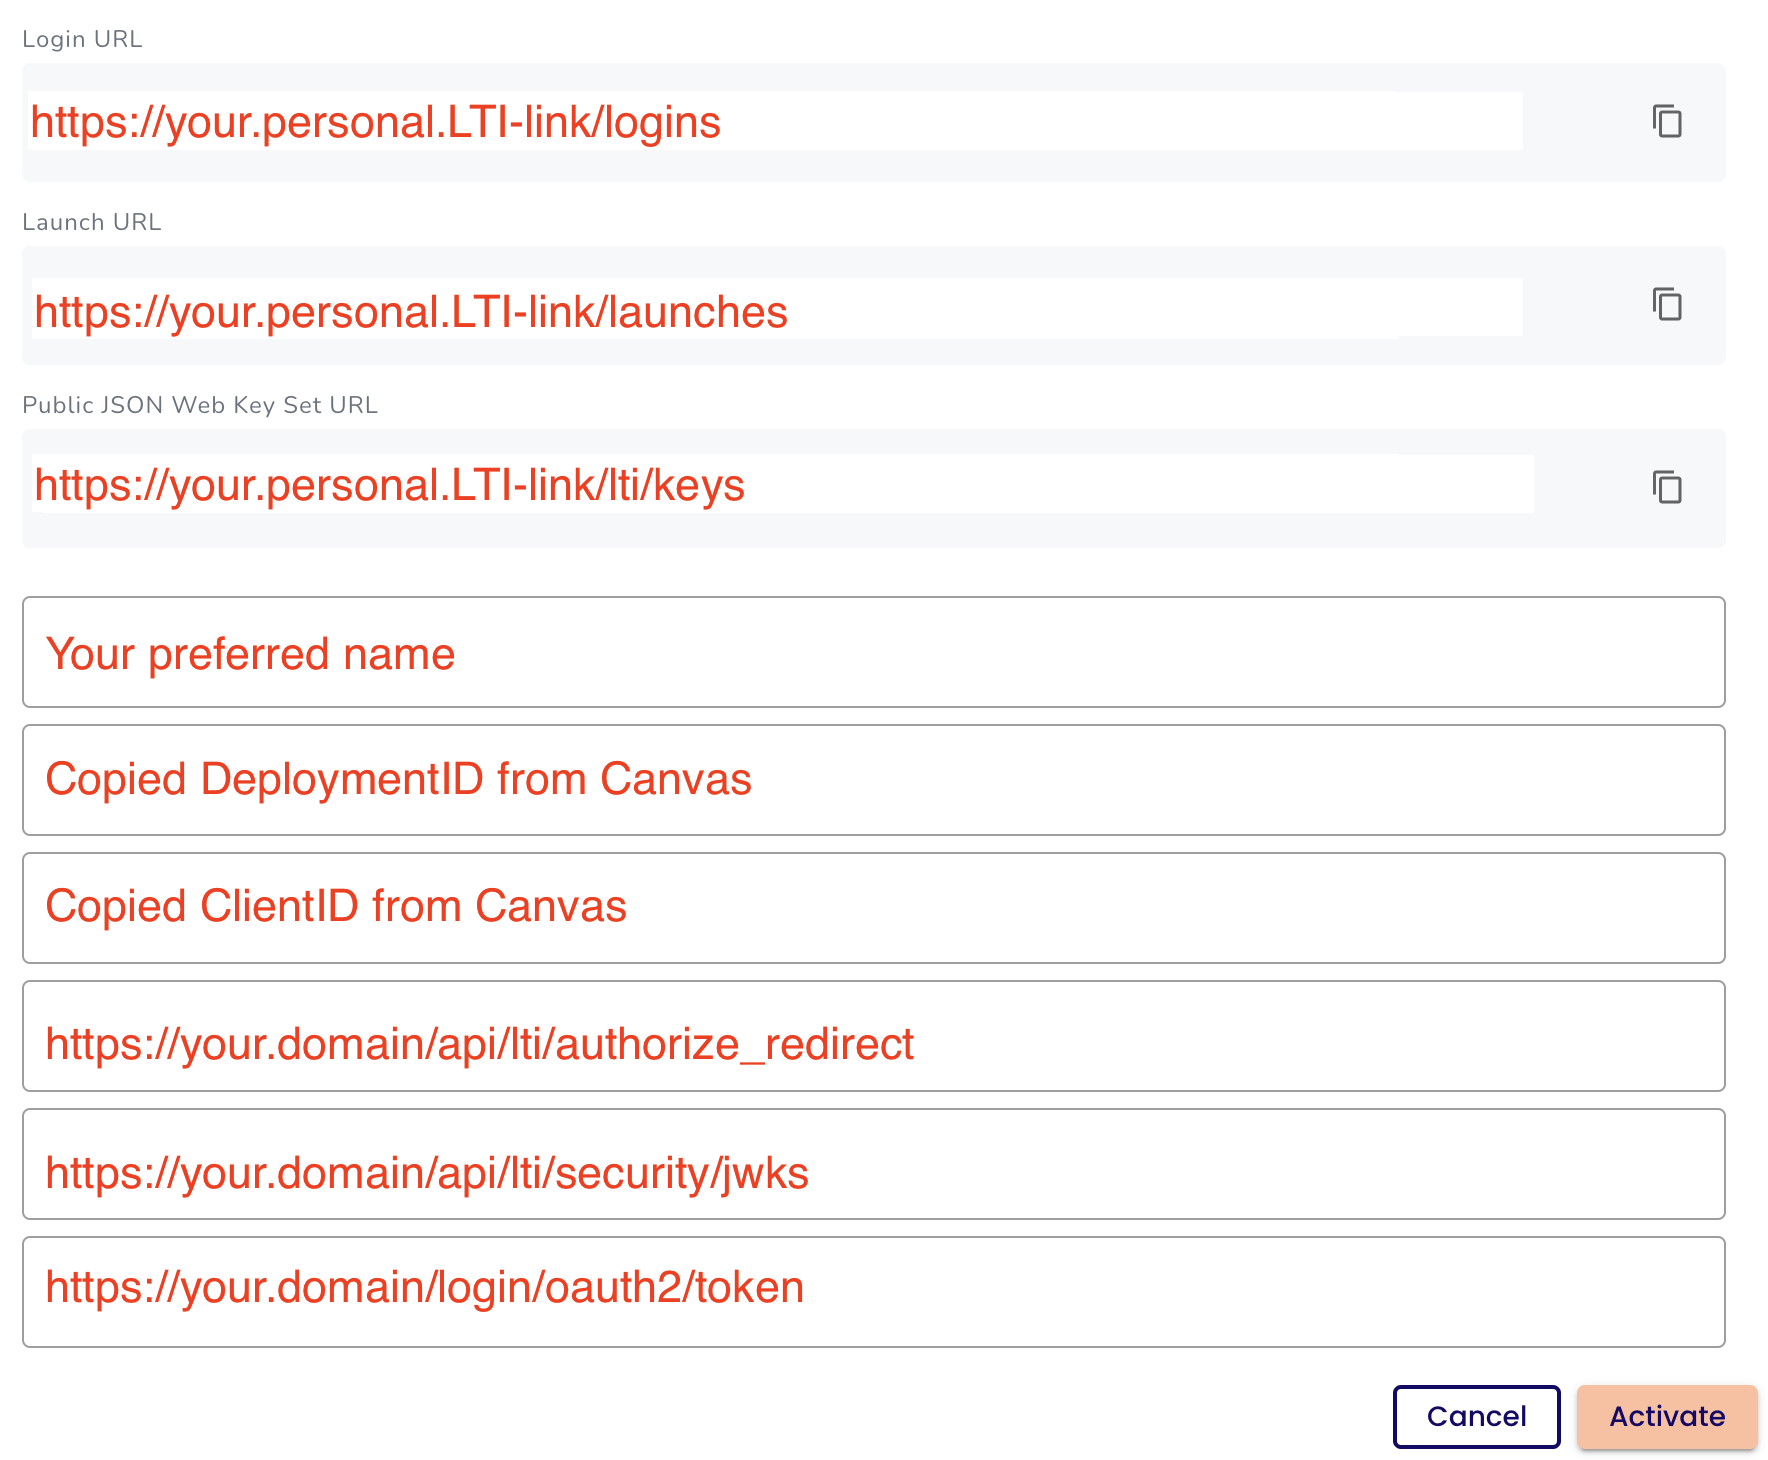Screen dimensions: 1768x1460
Task: Focus the 'Your preferred name' field
Action: [874, 652]
